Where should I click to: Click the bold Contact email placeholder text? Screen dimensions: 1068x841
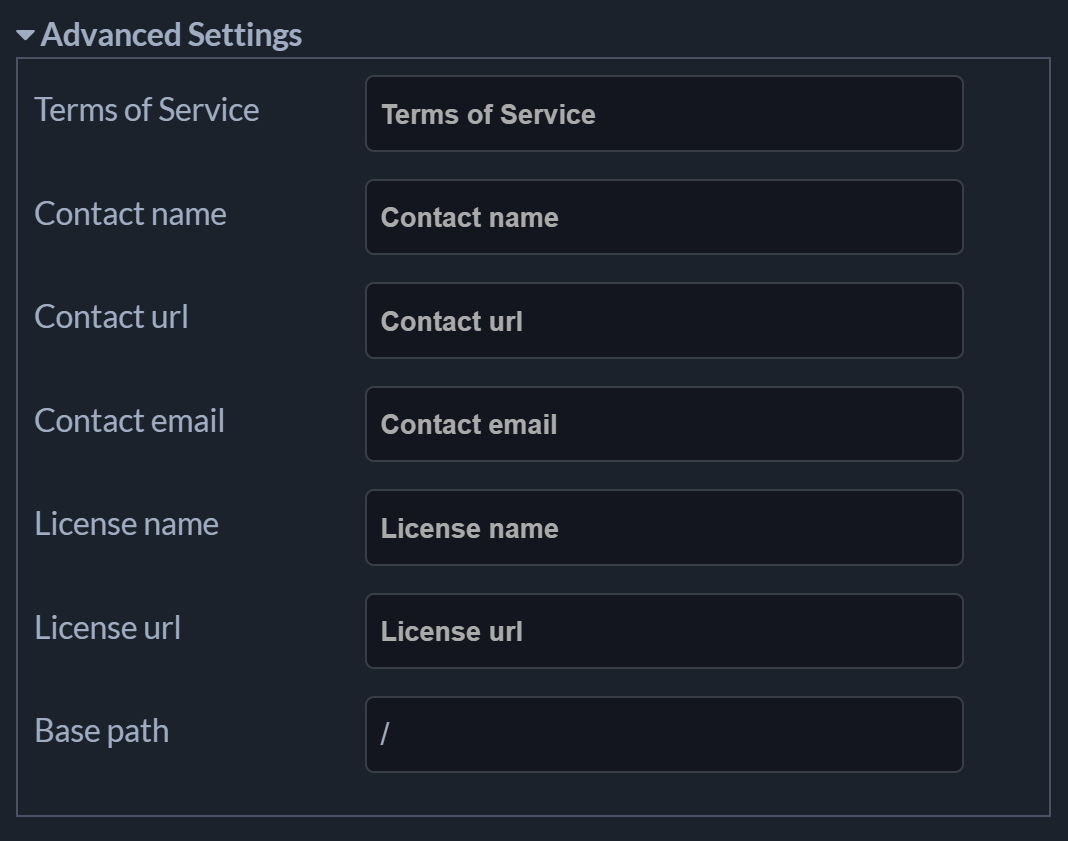[468, 425]
